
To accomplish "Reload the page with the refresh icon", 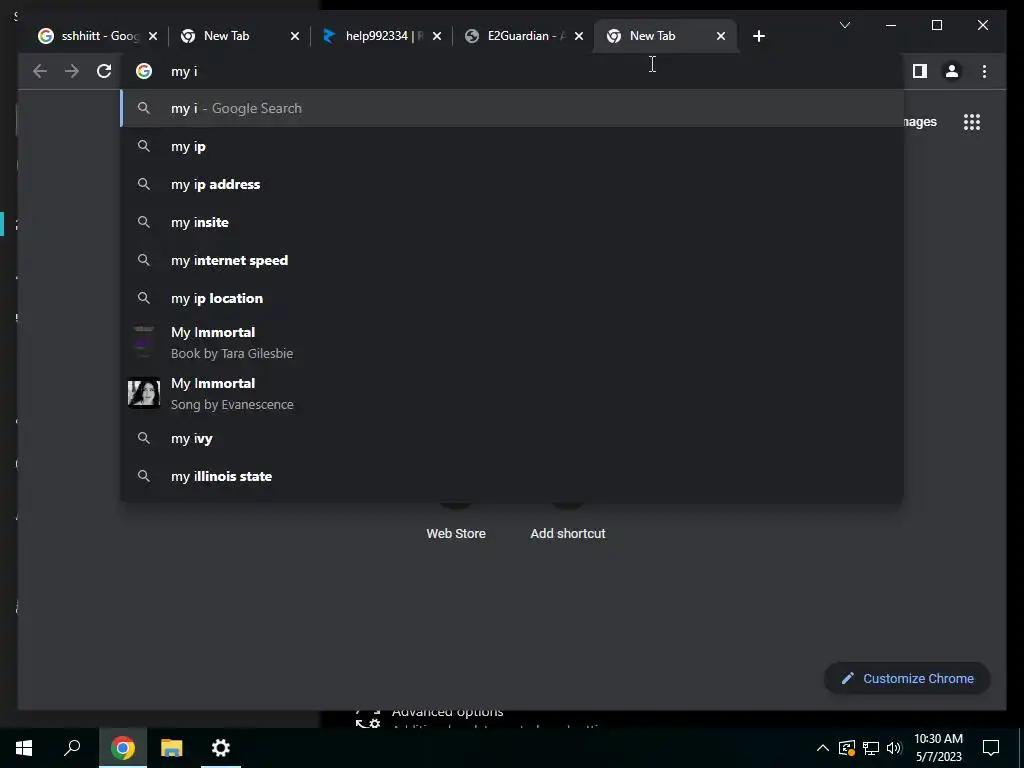I will pos(104,71).
